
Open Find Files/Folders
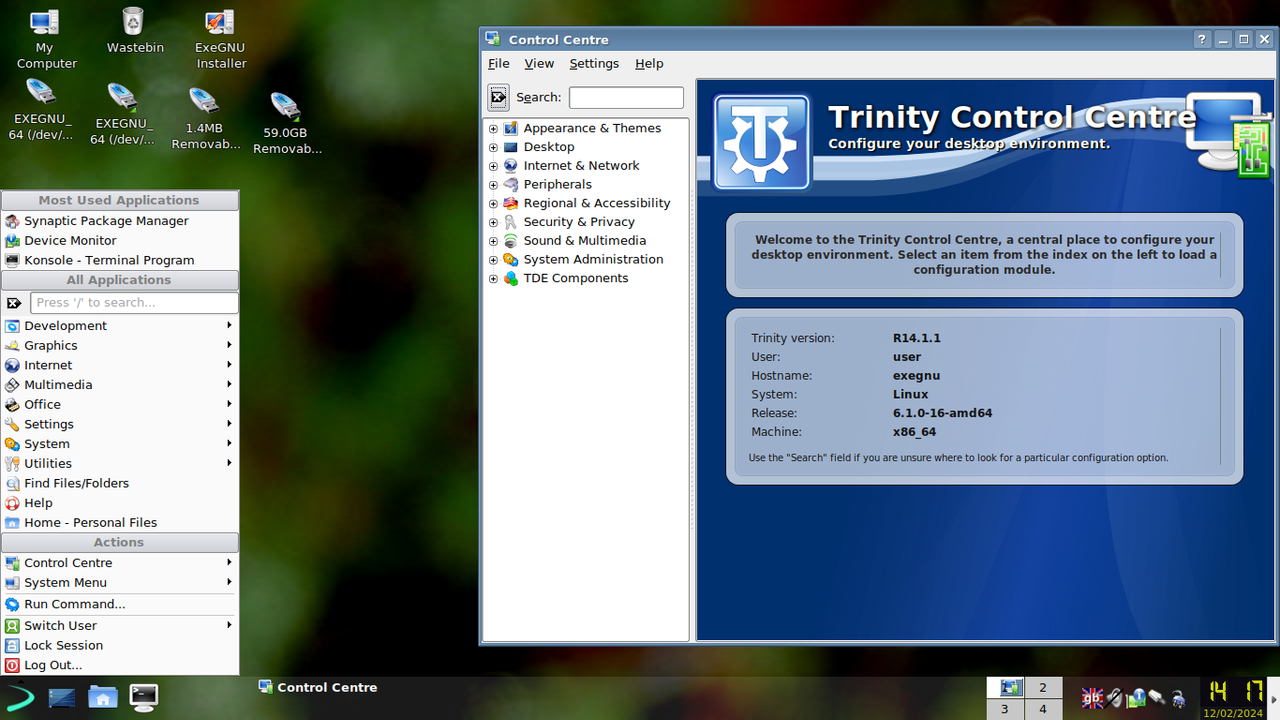(x=120, y=483)
